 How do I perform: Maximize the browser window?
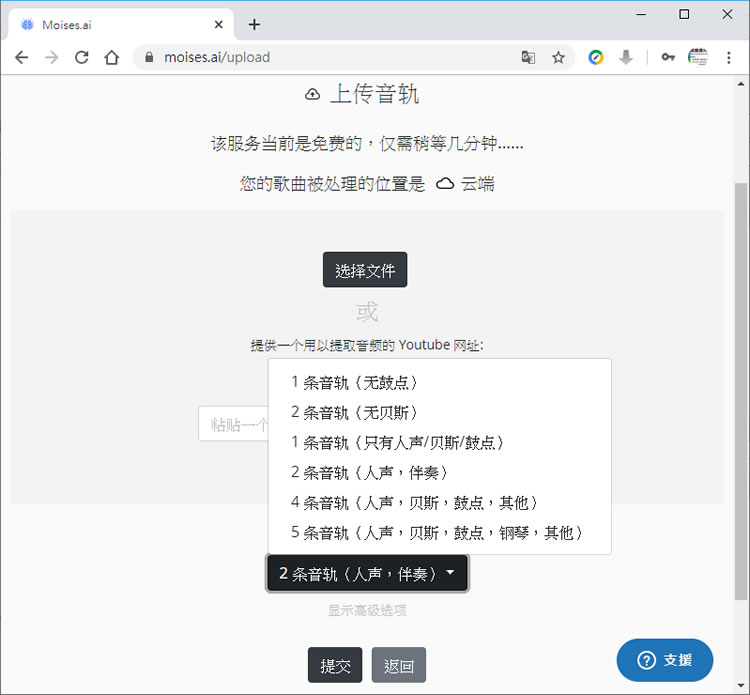[684, 14]
